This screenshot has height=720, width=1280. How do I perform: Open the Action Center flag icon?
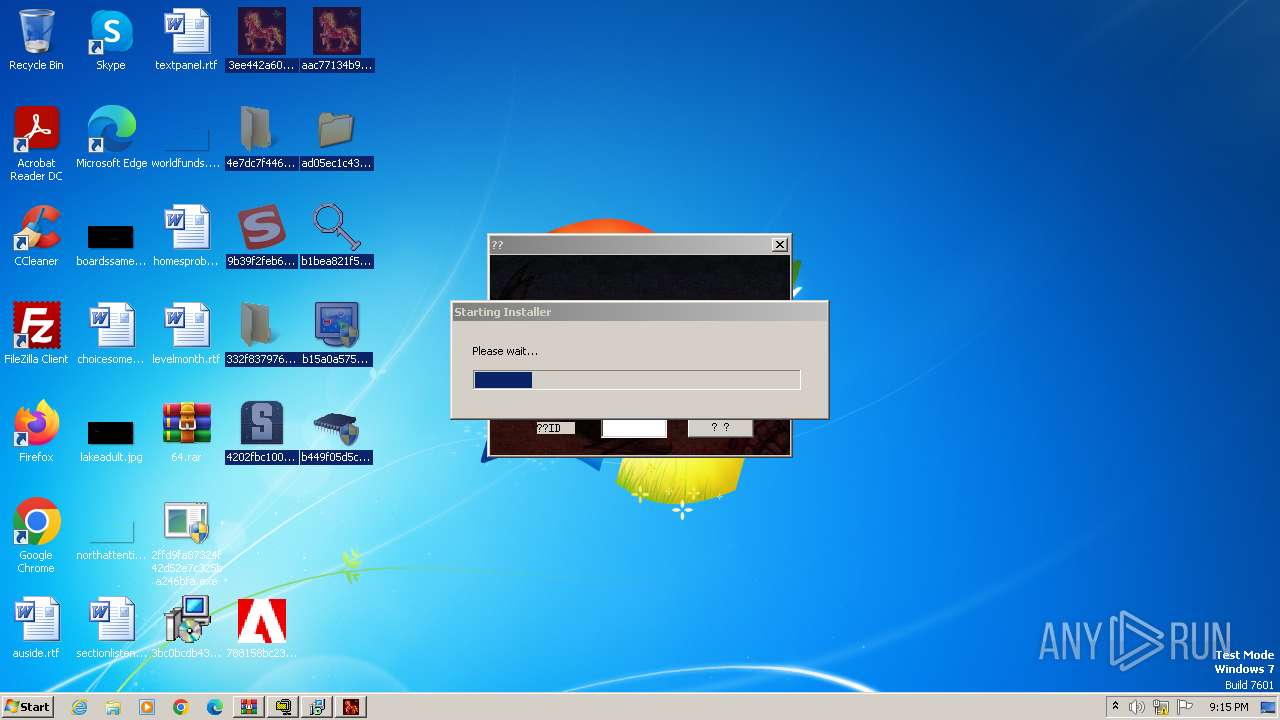click(1185, 707)
